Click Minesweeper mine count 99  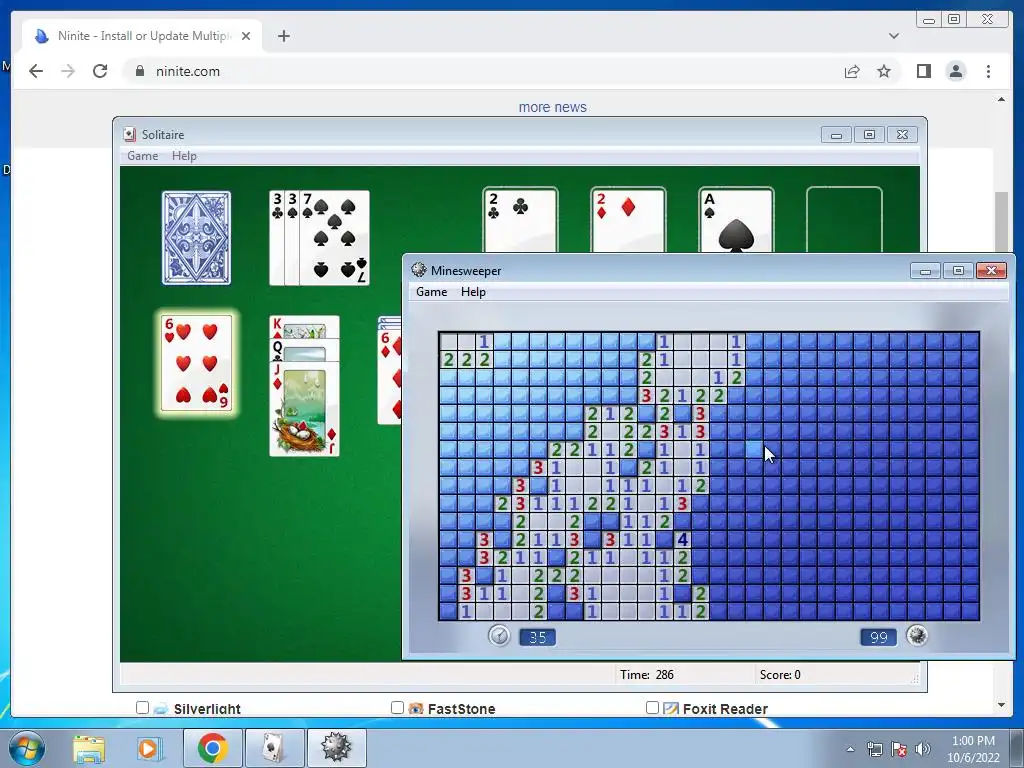(879, 637)
